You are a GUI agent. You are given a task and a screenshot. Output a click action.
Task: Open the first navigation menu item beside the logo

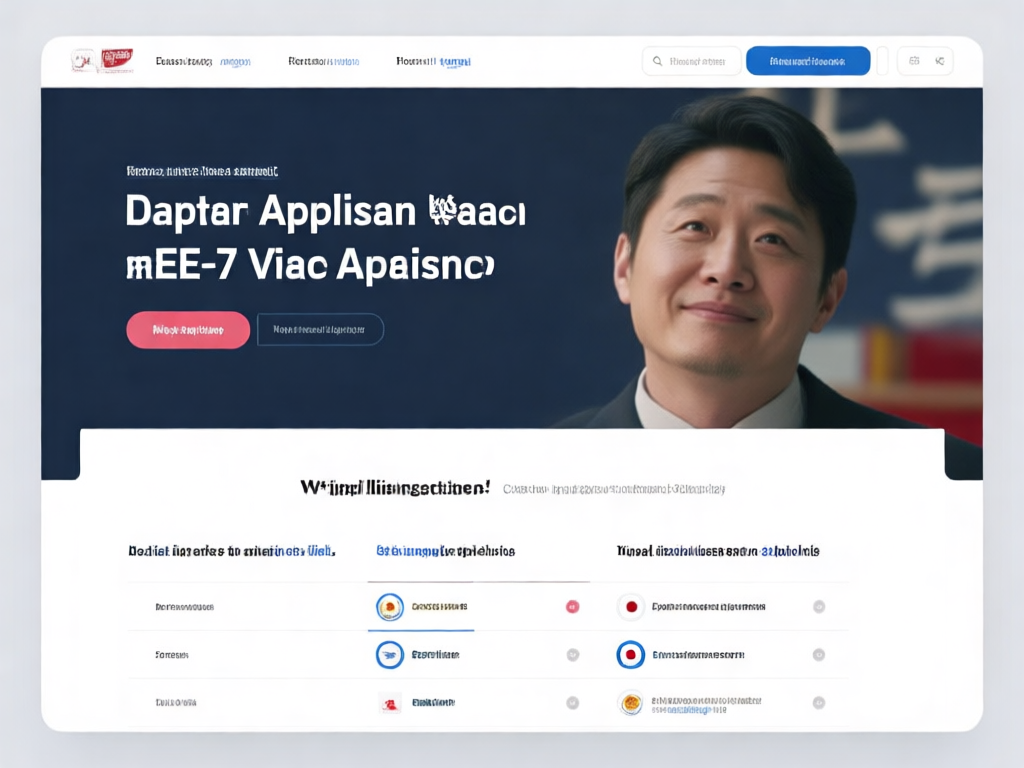(202, 61)
